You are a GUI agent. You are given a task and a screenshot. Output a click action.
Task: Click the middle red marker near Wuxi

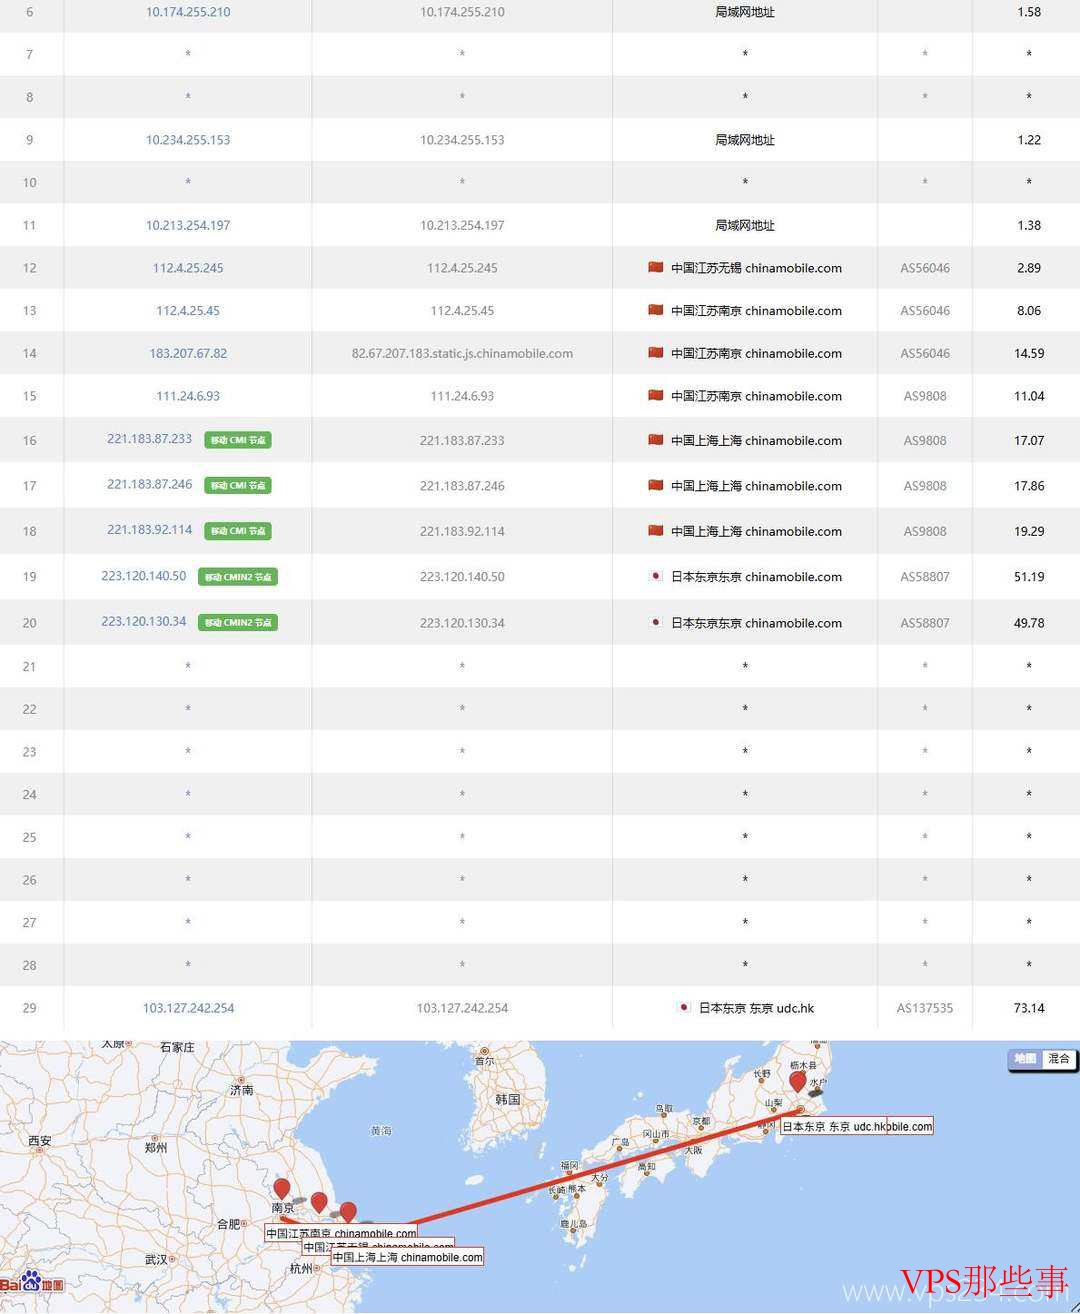(319, 1203)
